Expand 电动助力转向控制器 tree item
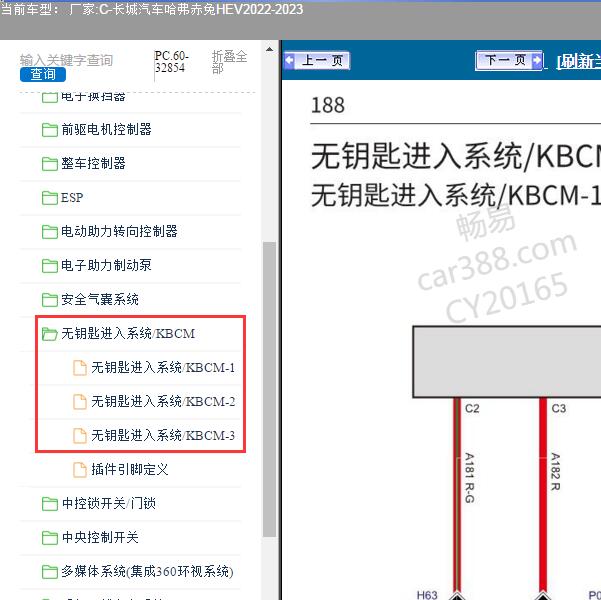601x600 pixels. [119, 231]
